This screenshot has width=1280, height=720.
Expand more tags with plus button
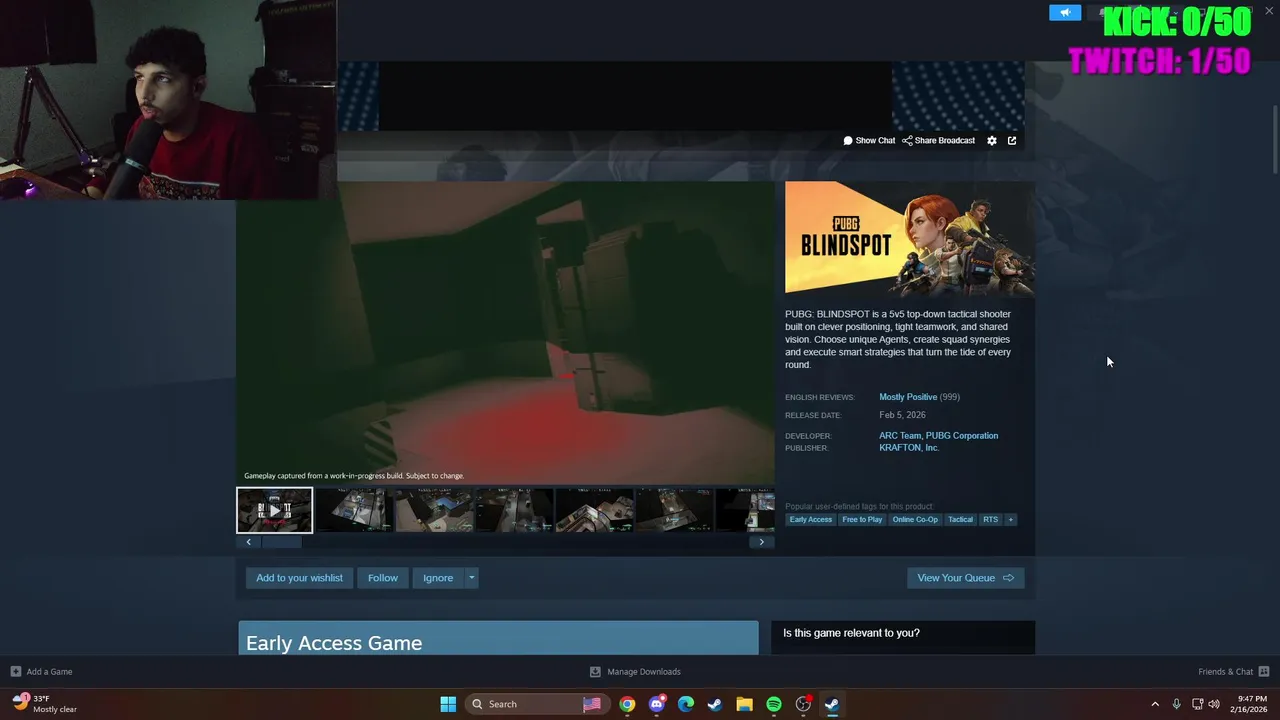[x=1010, y=520]
